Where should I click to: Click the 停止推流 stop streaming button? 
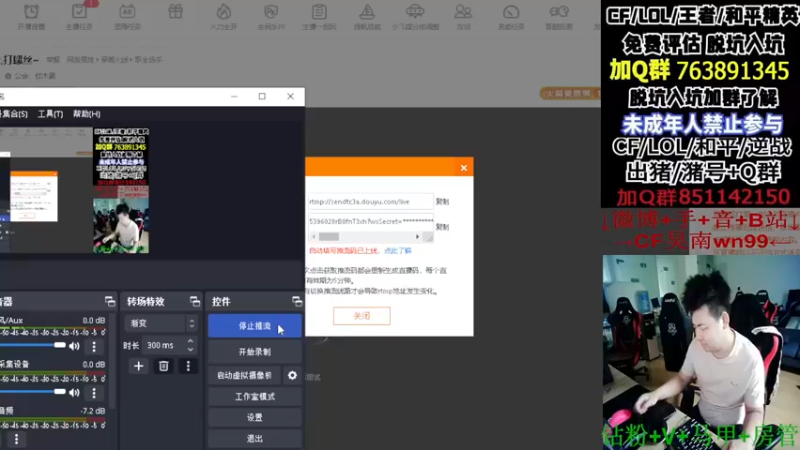255,326
